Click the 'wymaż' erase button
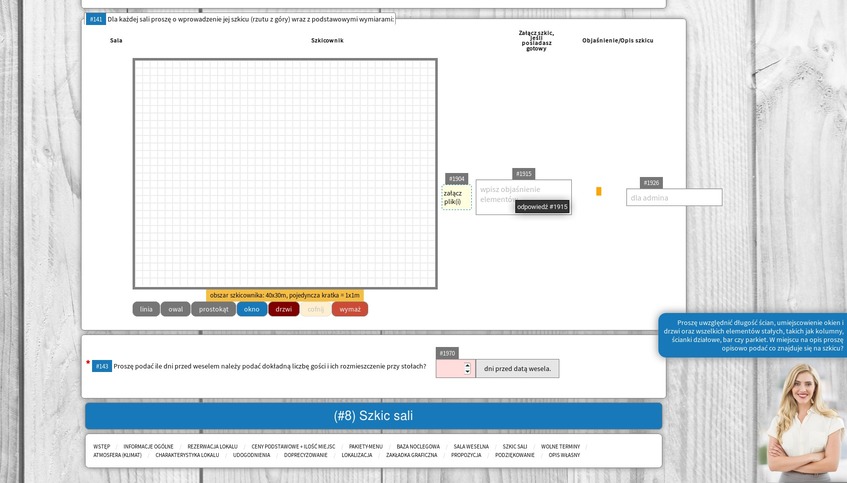 (x=350, y=309)
